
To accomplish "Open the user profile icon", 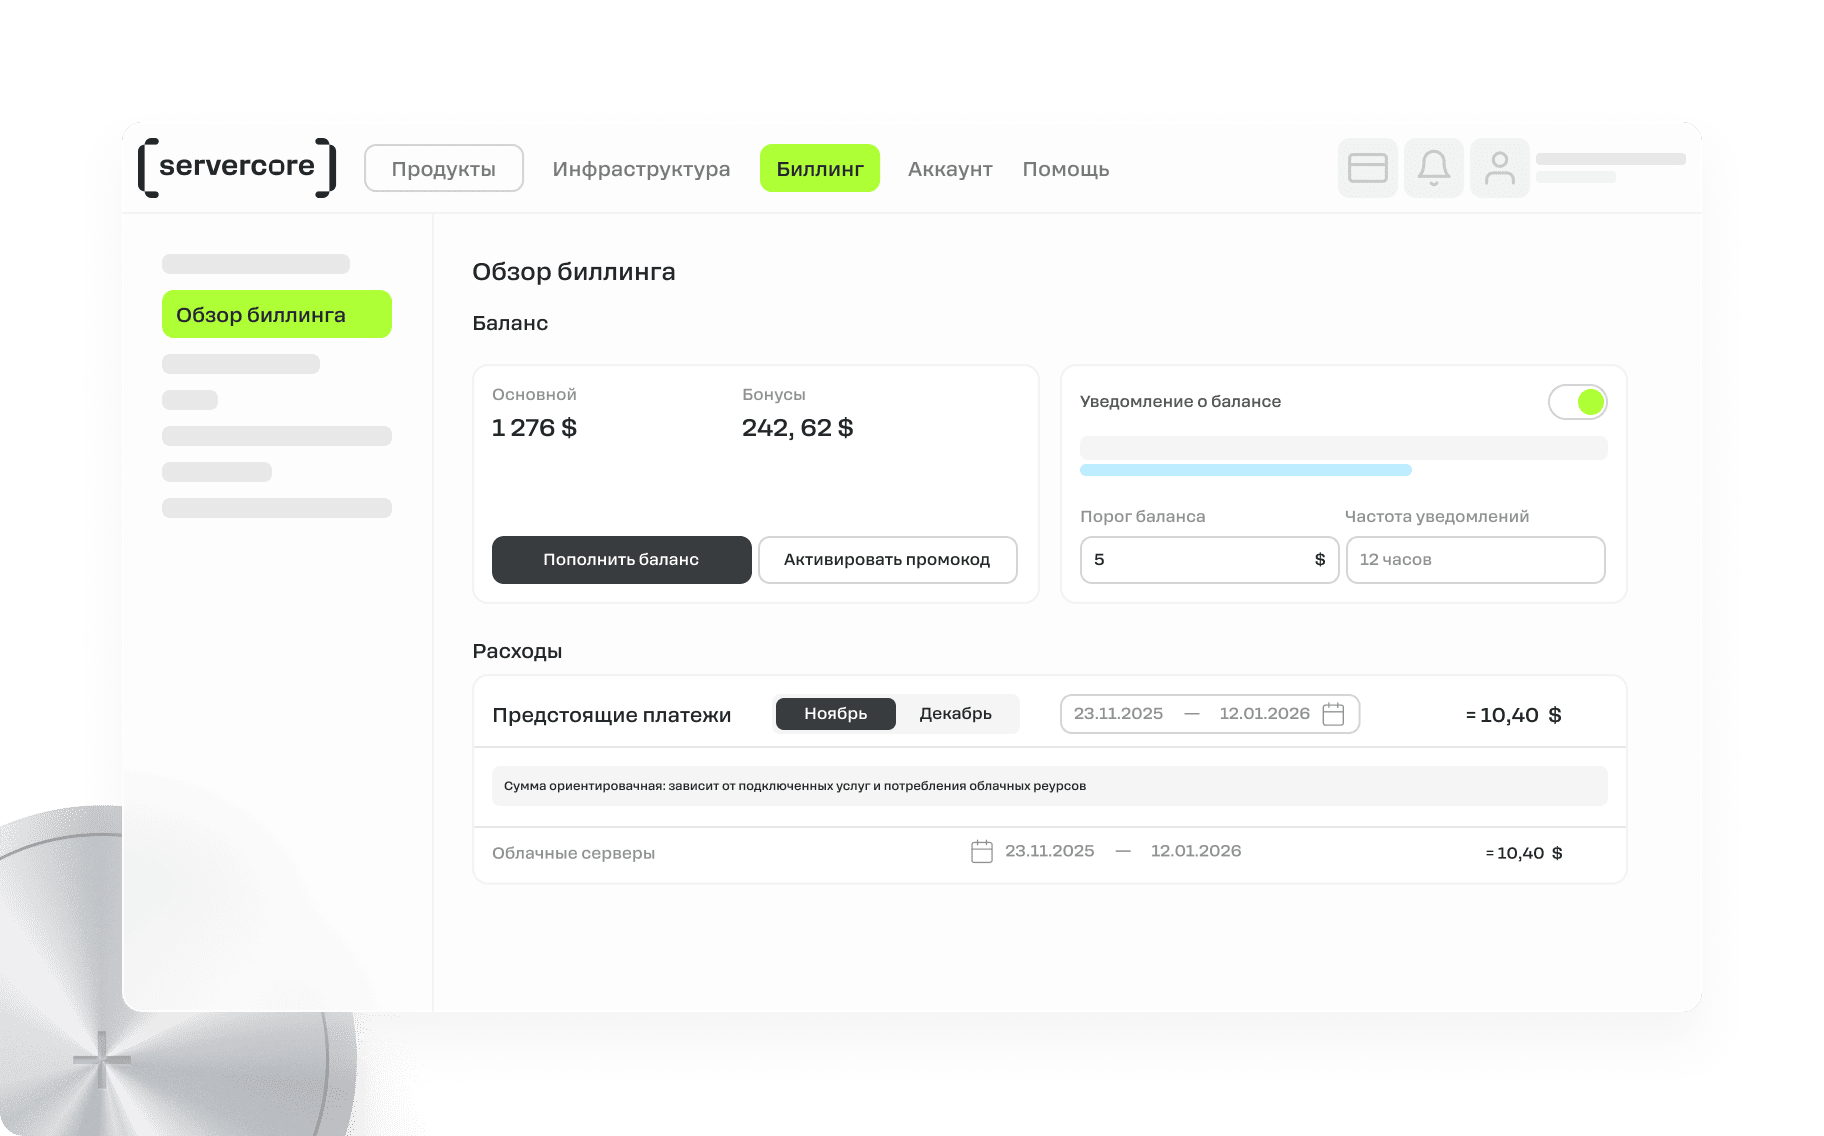I will (1499, 168).
